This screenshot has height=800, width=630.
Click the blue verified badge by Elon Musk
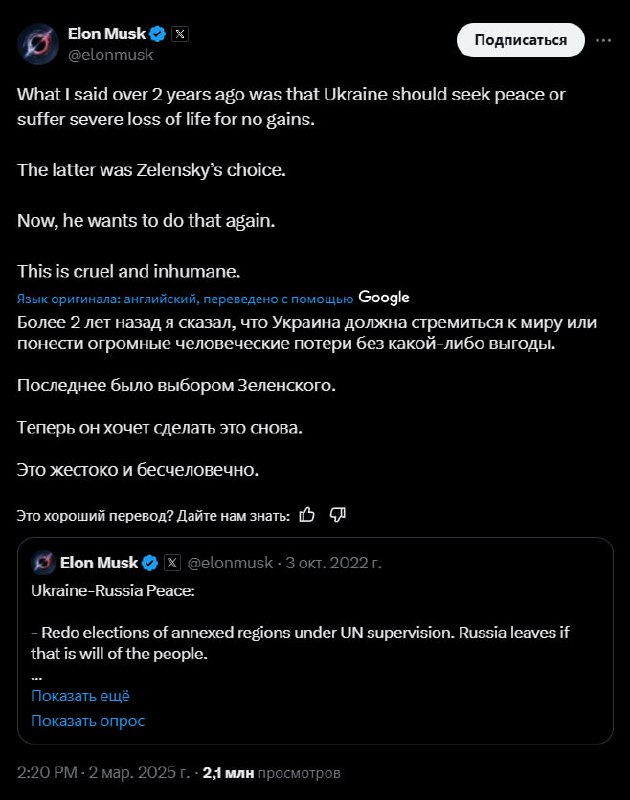point(157,33)
